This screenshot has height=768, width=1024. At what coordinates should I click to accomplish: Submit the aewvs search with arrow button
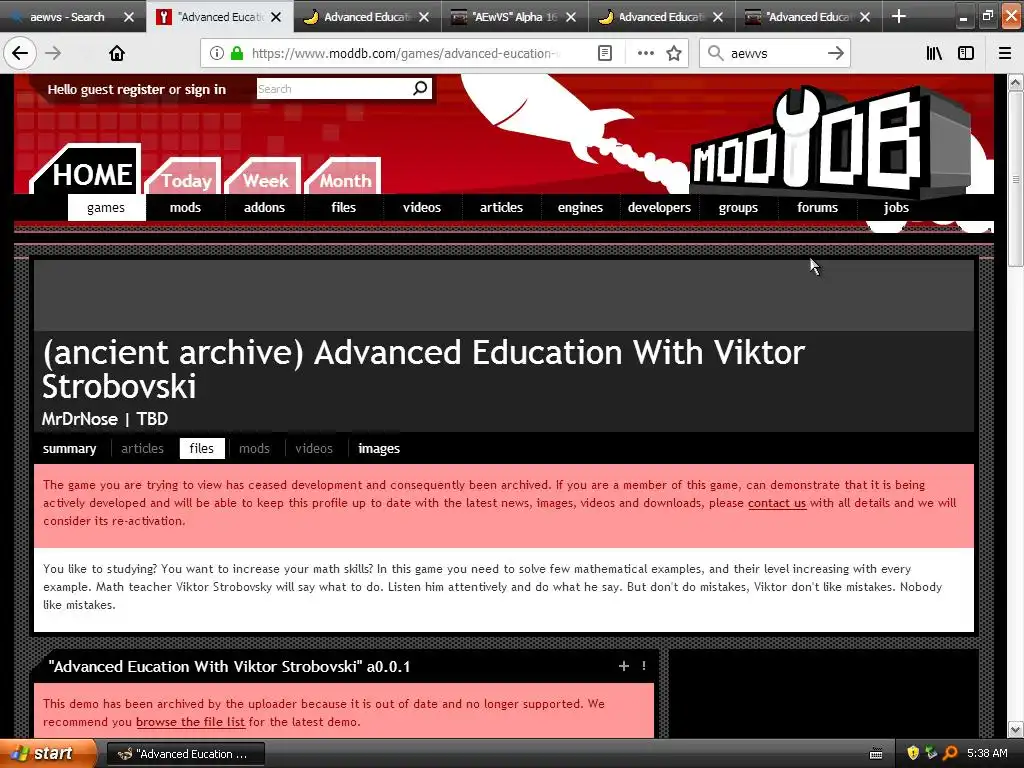[x=836, y=53]
